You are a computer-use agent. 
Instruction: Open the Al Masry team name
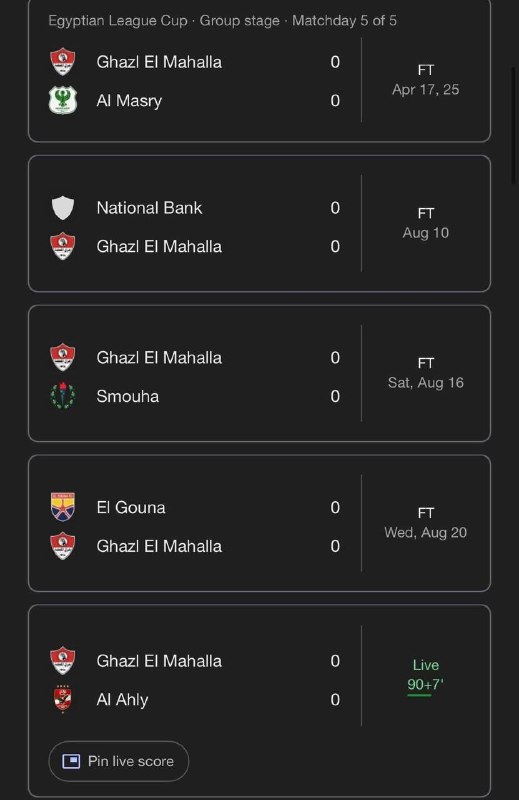click(129, 101)
